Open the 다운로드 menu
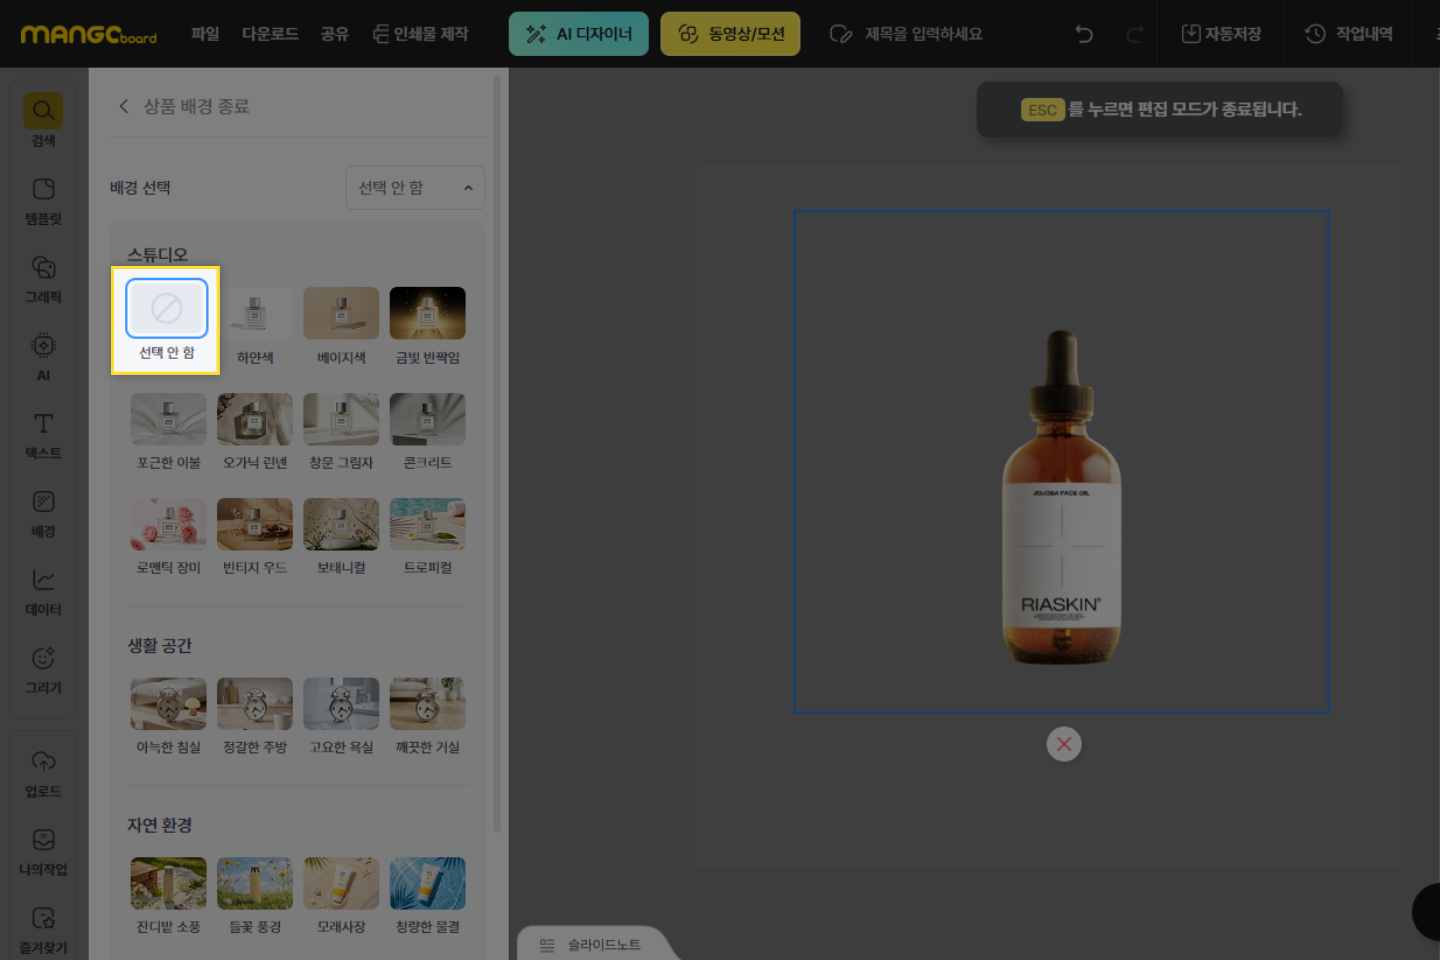 [270, 34]
